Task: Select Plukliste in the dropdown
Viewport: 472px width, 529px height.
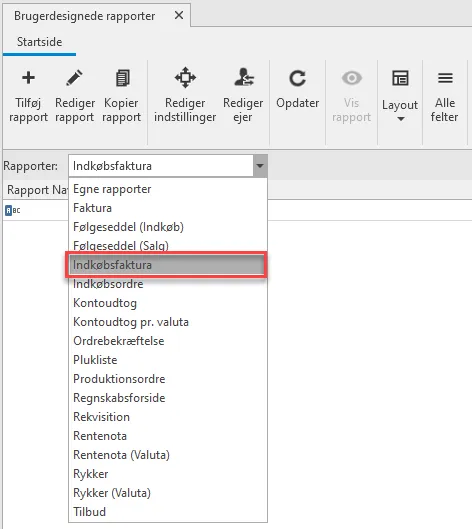Action: [168, 360]
